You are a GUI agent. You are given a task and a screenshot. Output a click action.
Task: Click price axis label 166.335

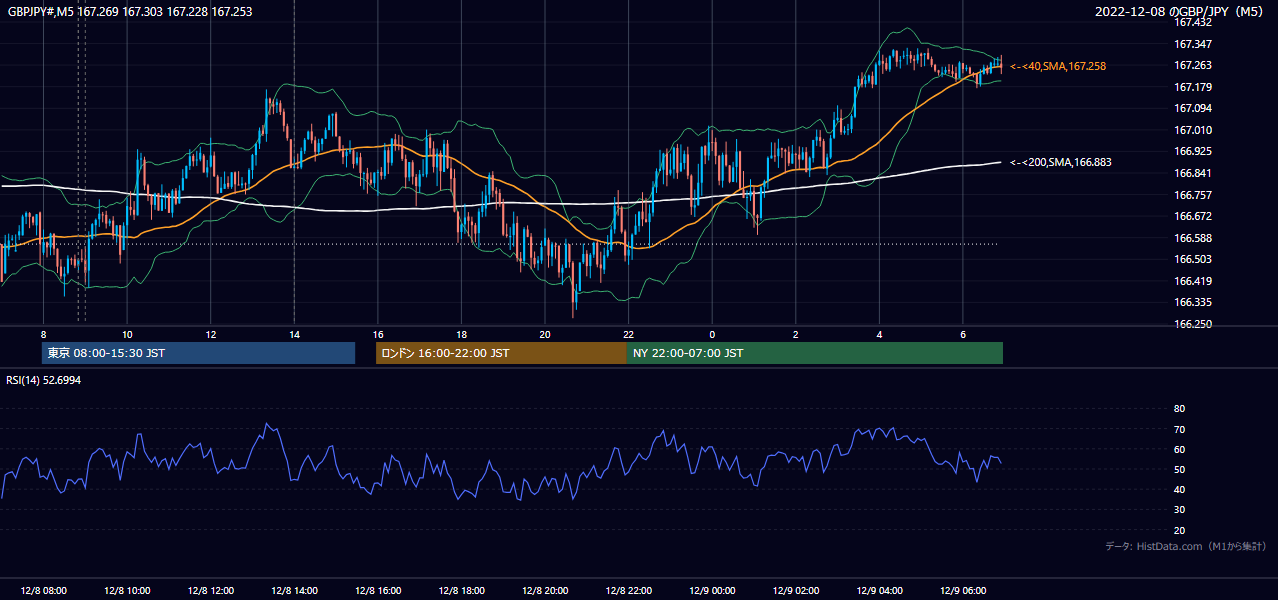coord(1193,302)
